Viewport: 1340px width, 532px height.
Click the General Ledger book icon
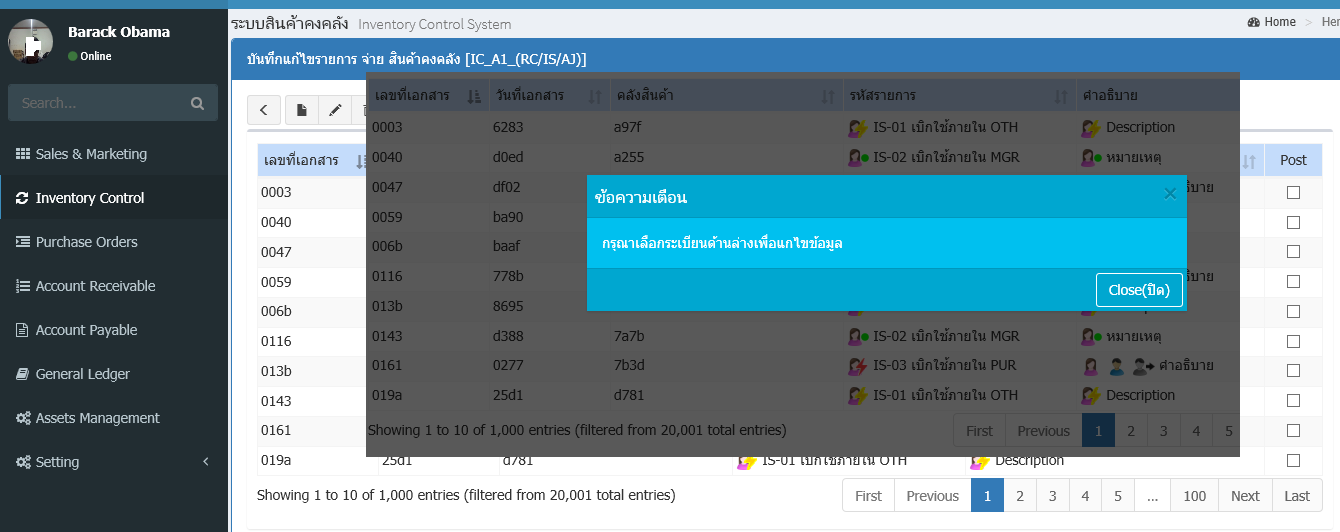click(x=23, y=374)
